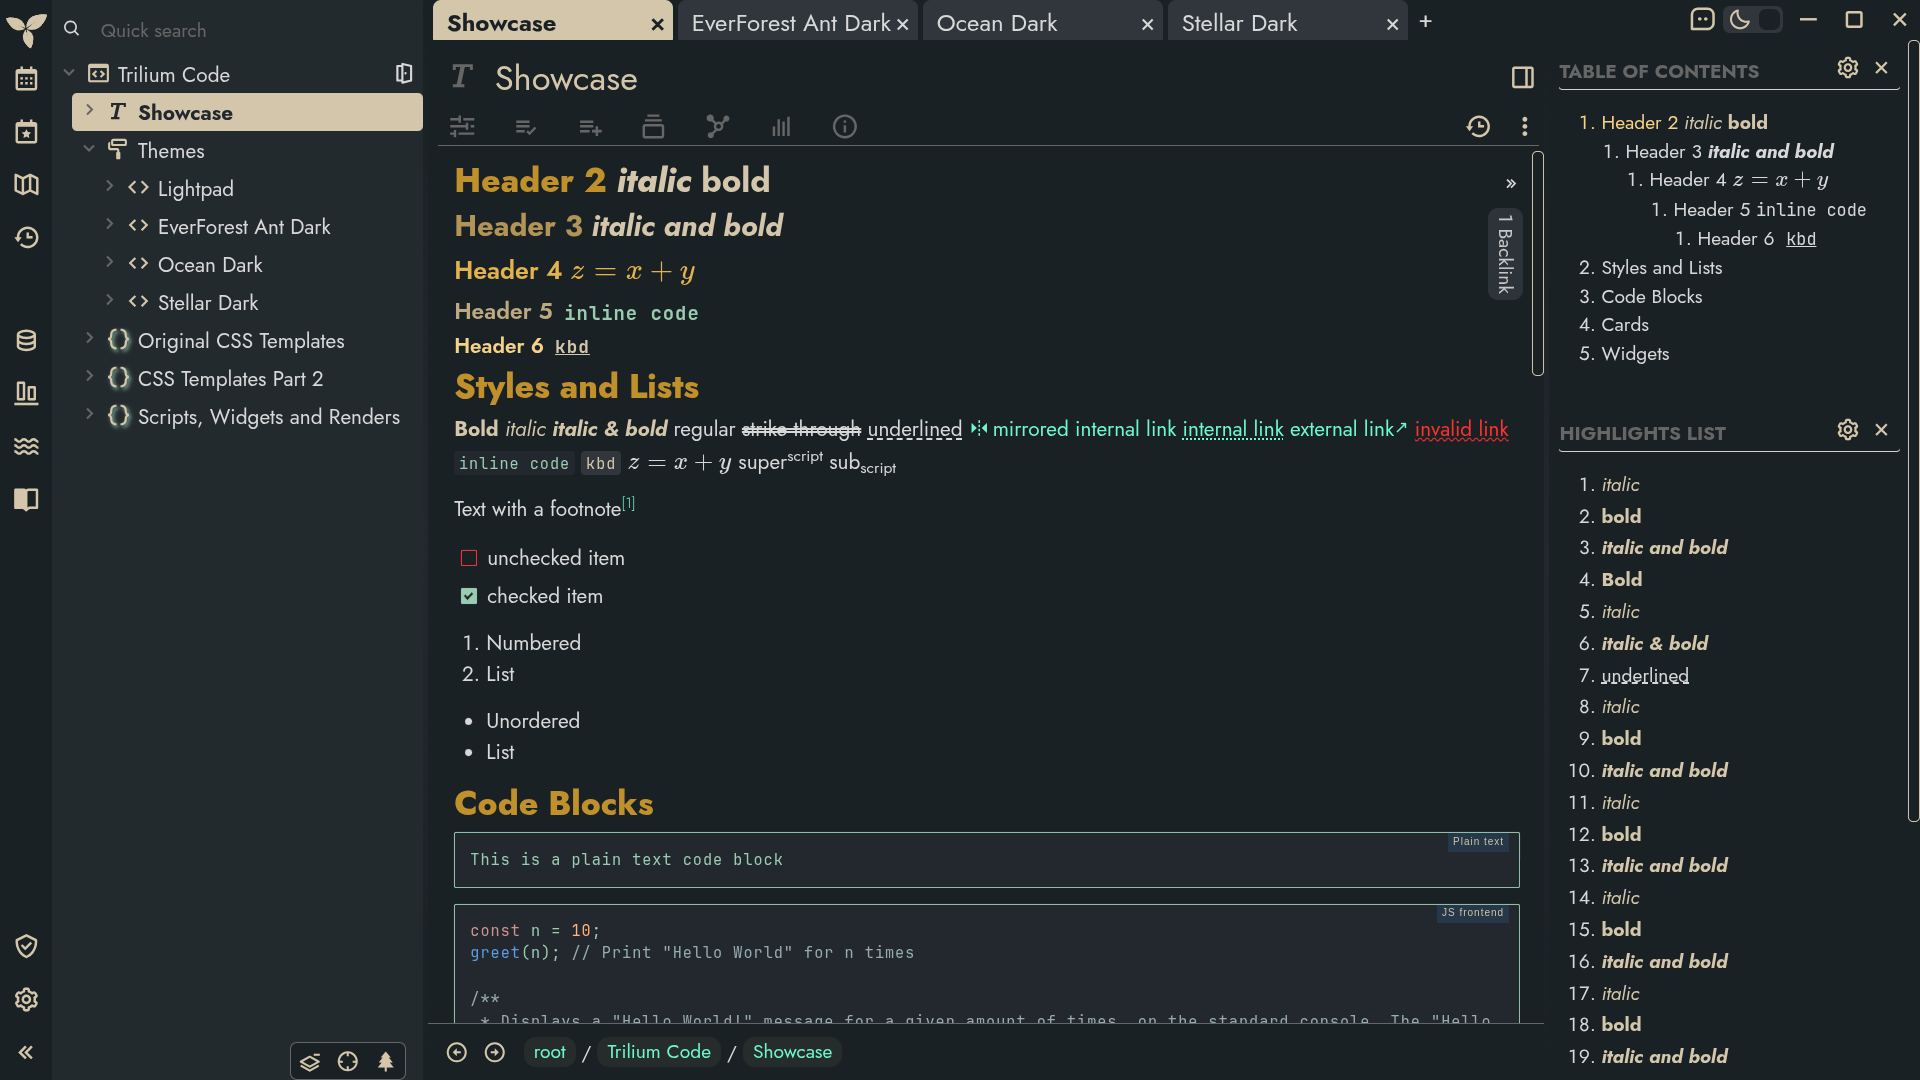
Task: Open Table of Contents settings gear
Action: click(1848, 68)
